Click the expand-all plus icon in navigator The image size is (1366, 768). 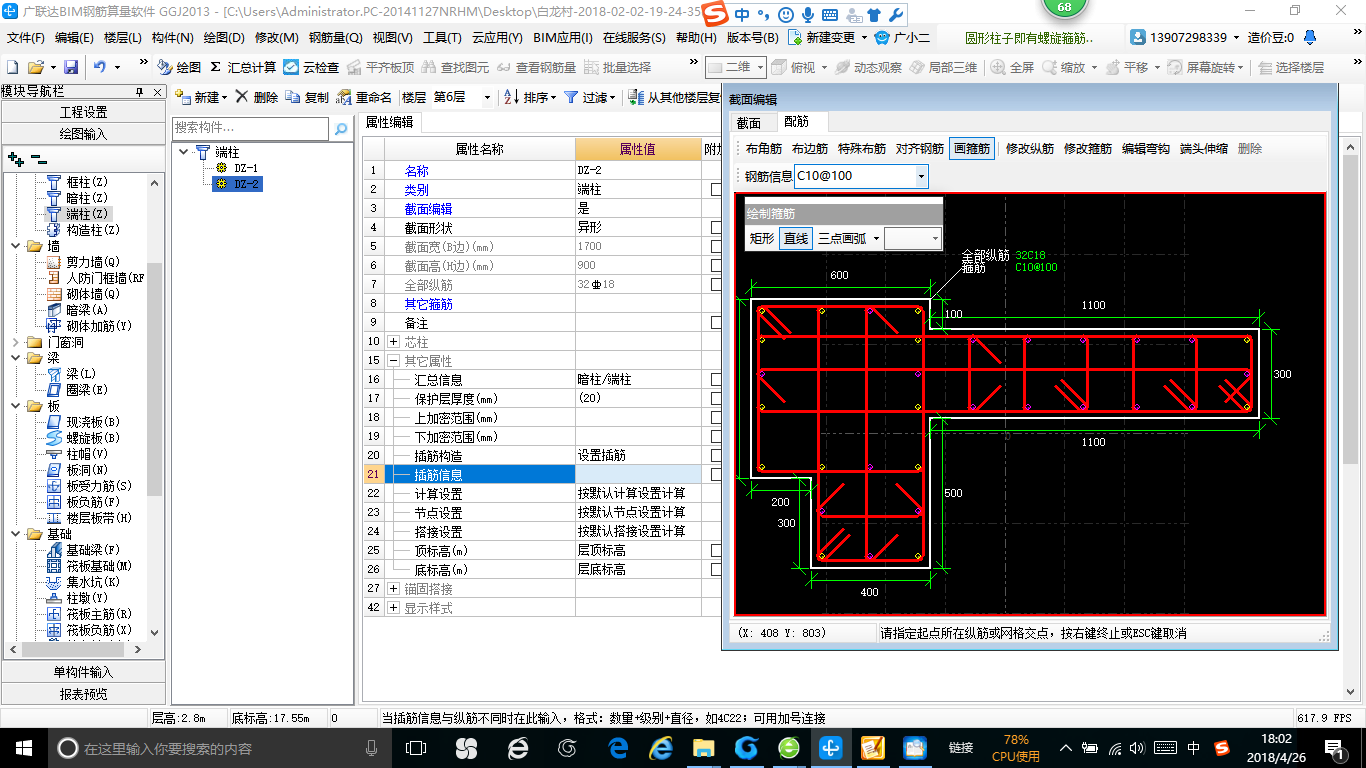[x=15, y=159]
